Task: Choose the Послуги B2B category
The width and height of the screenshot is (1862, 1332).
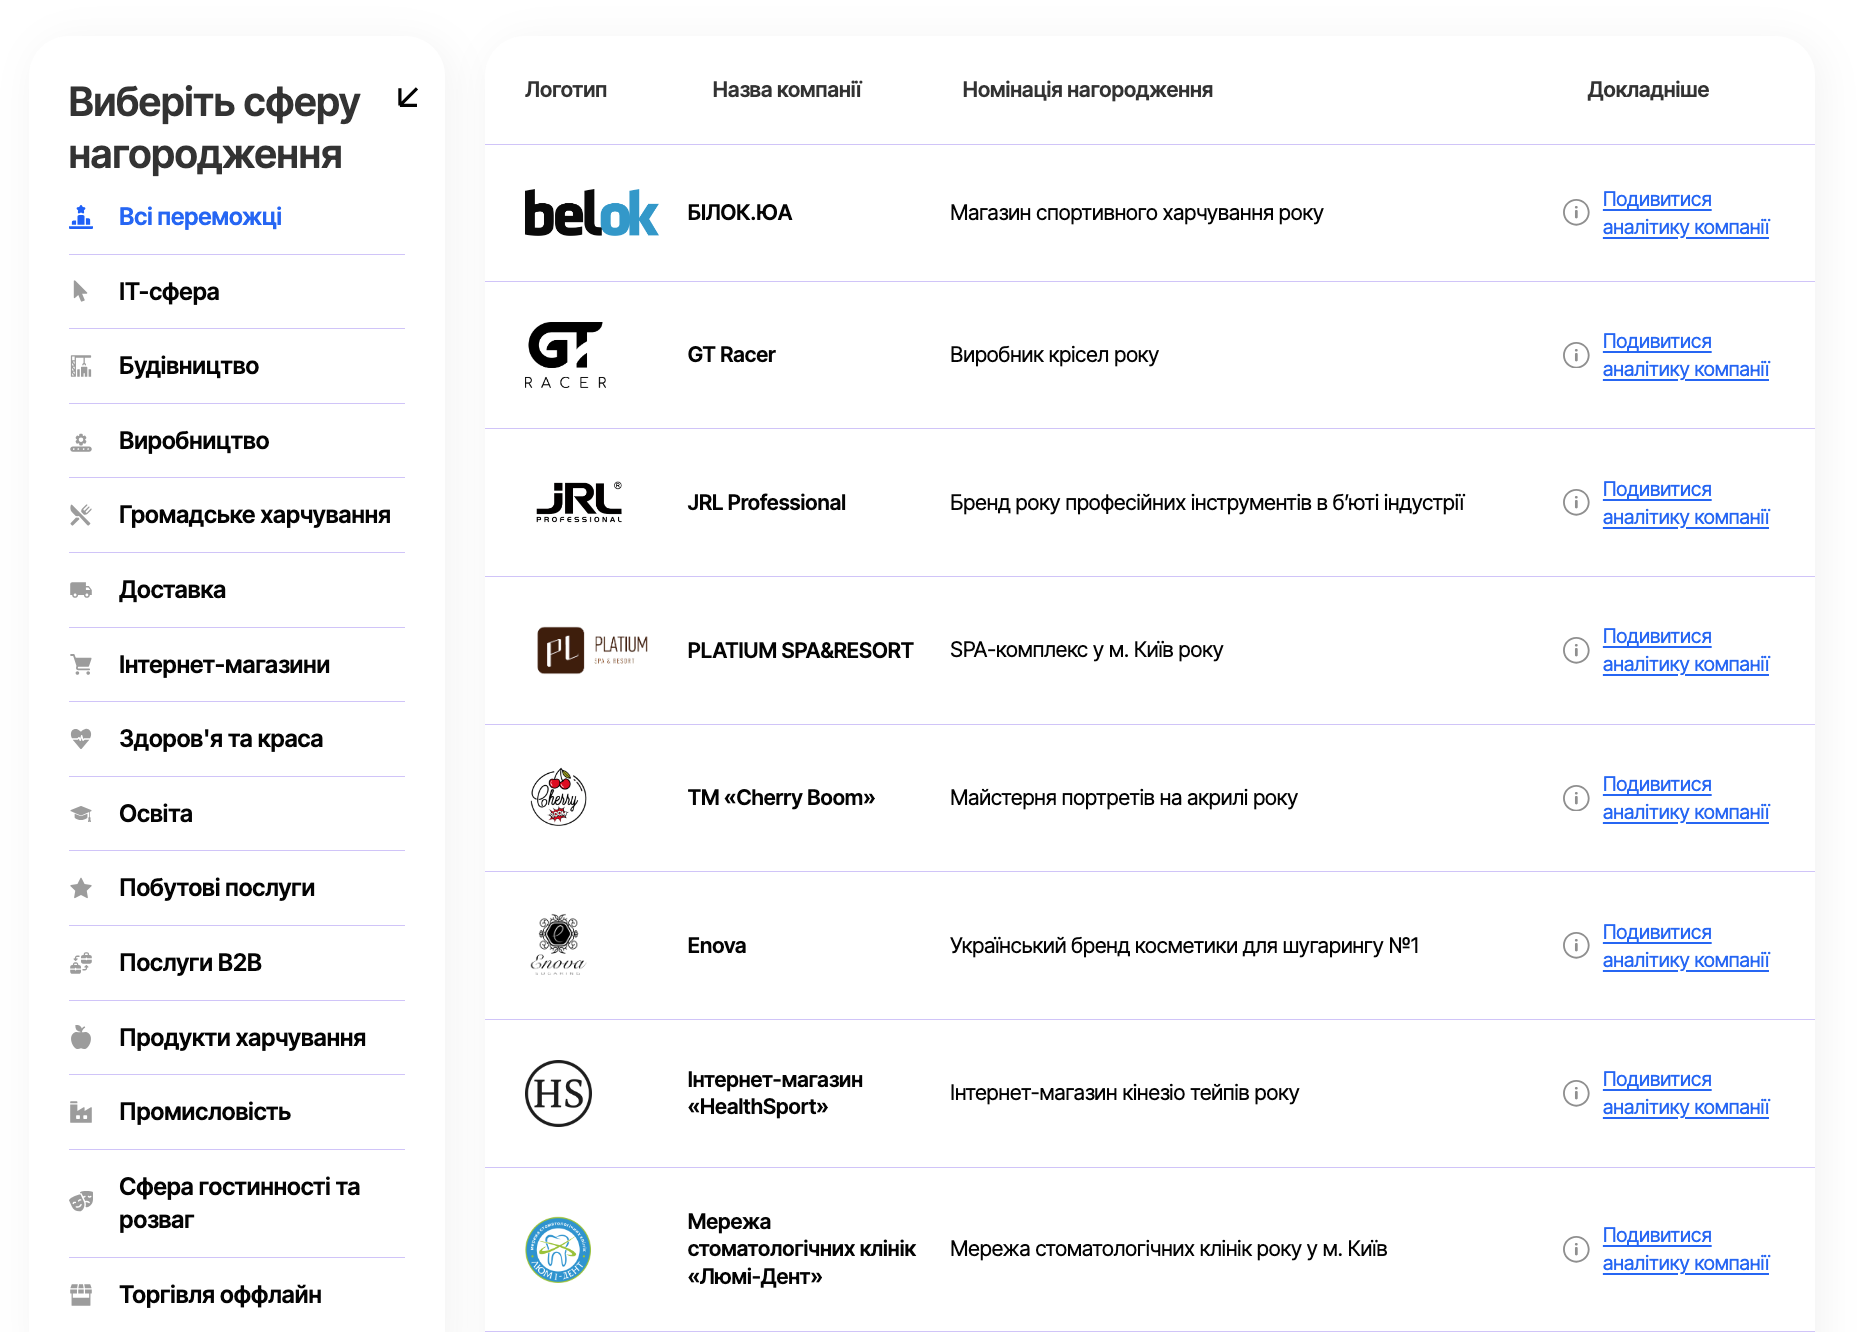Action: click(190, 963)
